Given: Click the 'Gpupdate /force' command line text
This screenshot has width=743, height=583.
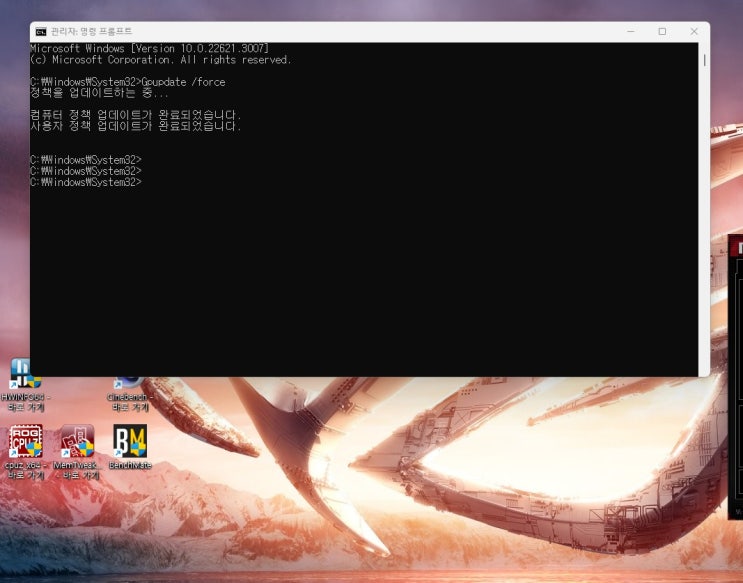Looking at the screenshot, I should pos(183,82).
